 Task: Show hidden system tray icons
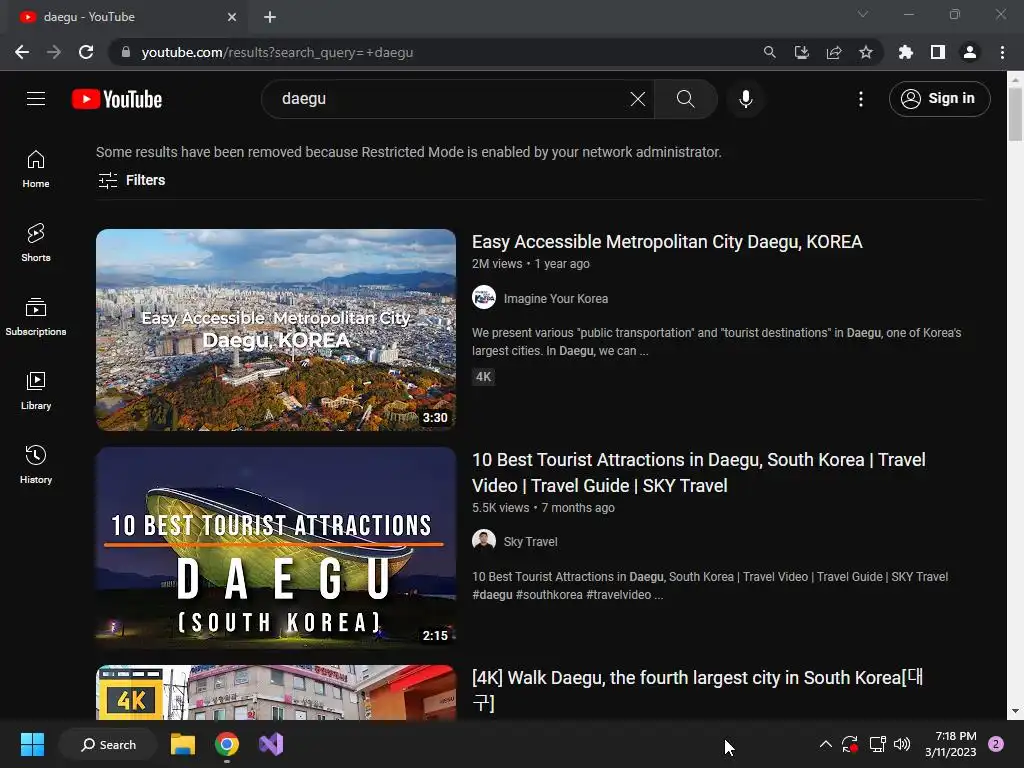825,744
